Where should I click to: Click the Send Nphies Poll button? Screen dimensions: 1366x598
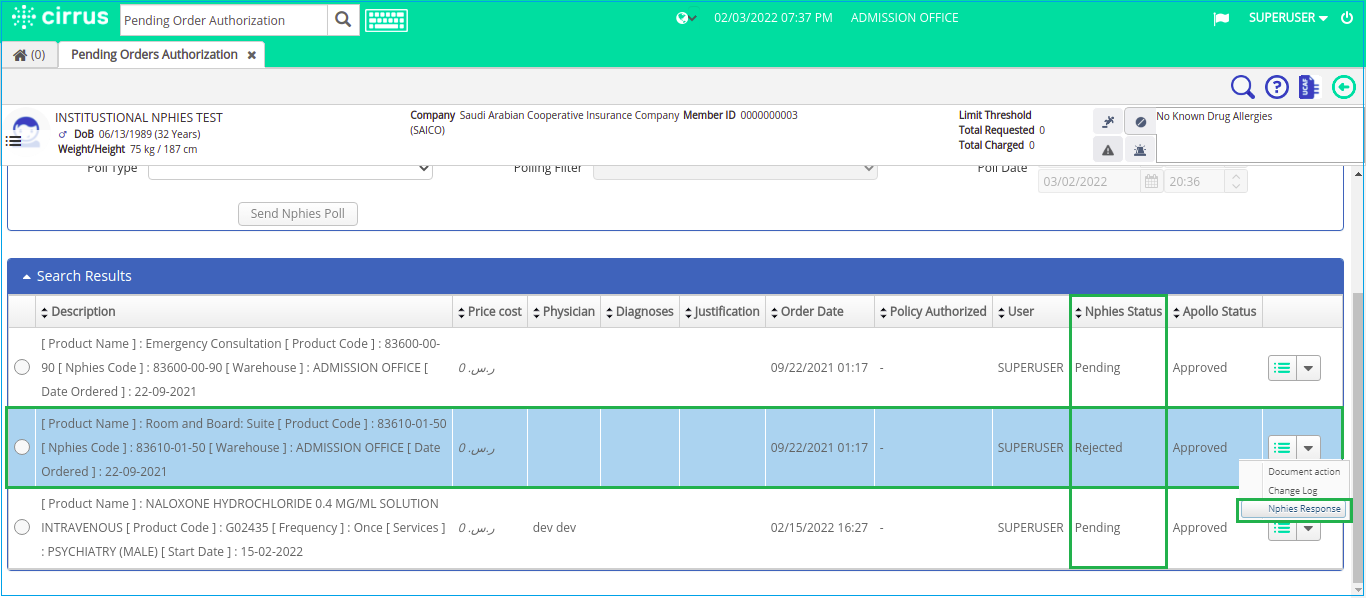click(x=297, y=213)
